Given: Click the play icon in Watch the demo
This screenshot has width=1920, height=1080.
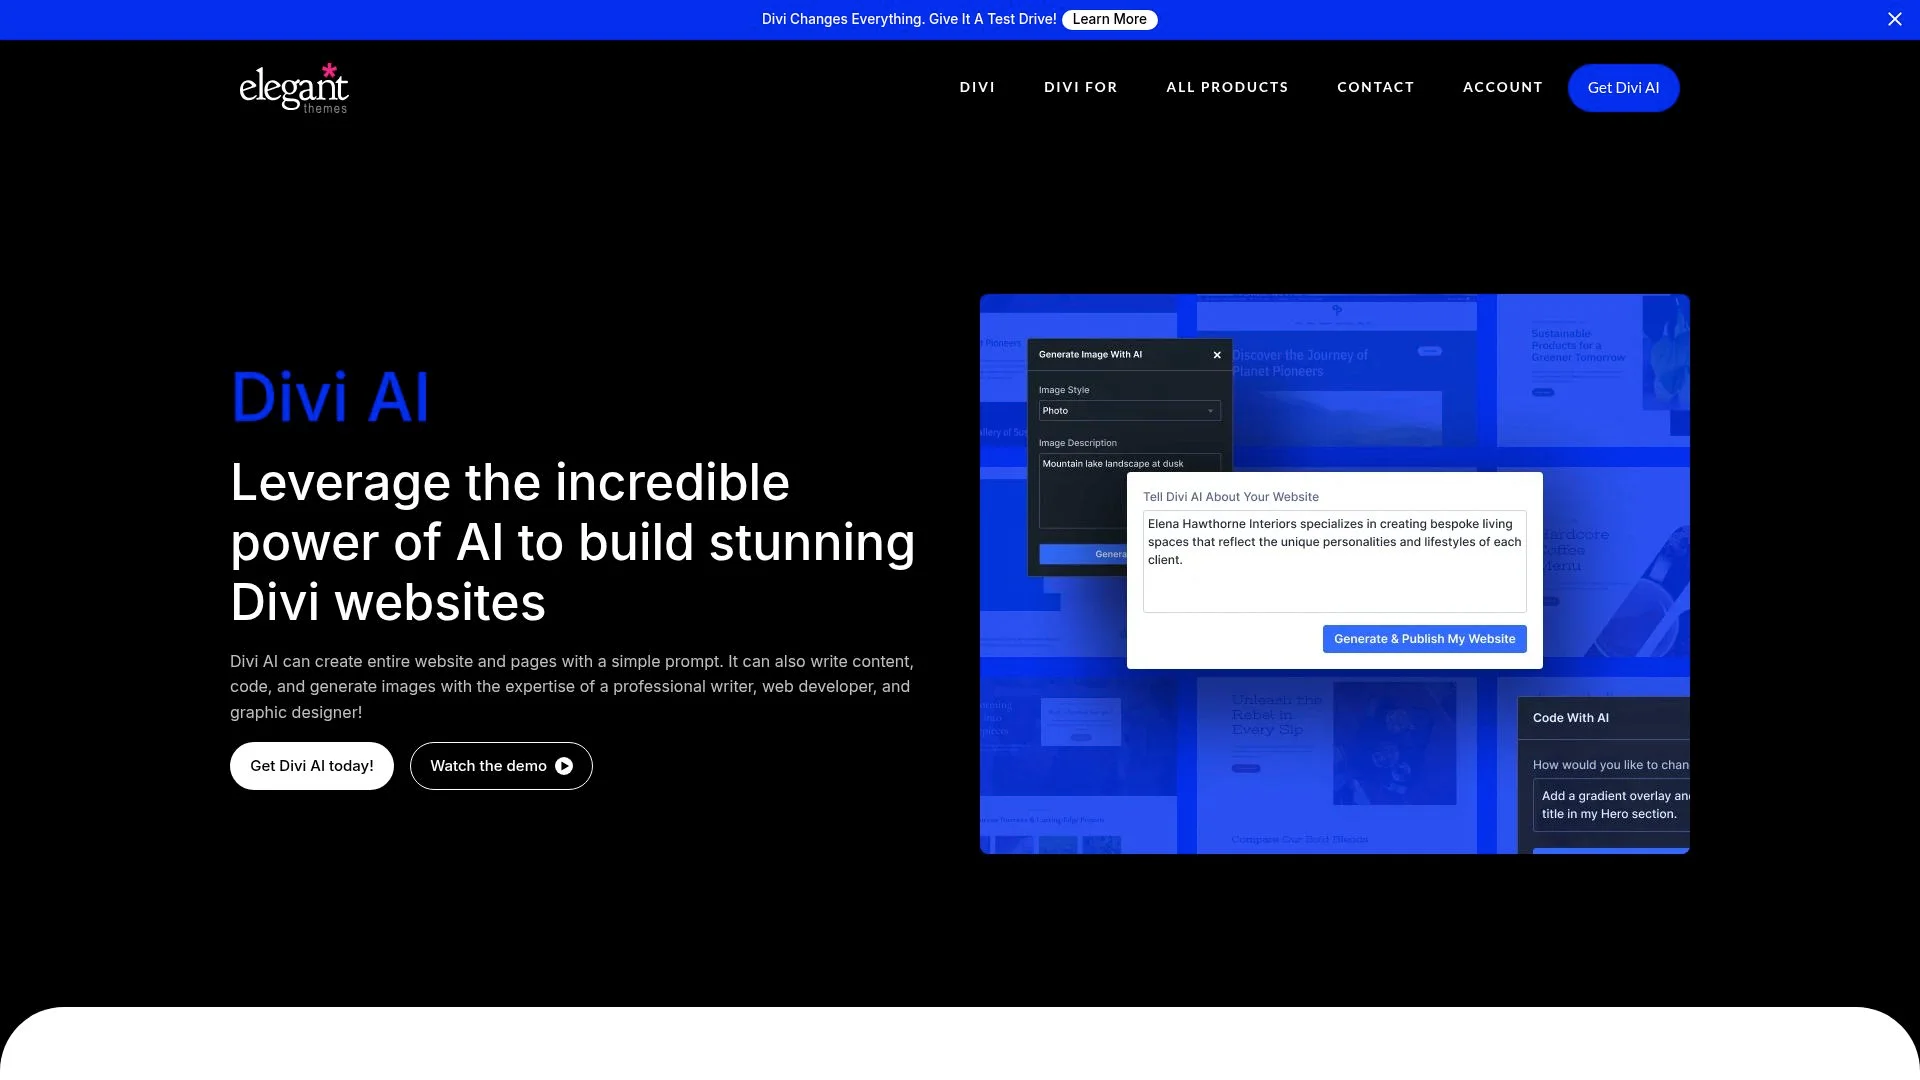Looking at the screenshot, I should tap(564, 766).
